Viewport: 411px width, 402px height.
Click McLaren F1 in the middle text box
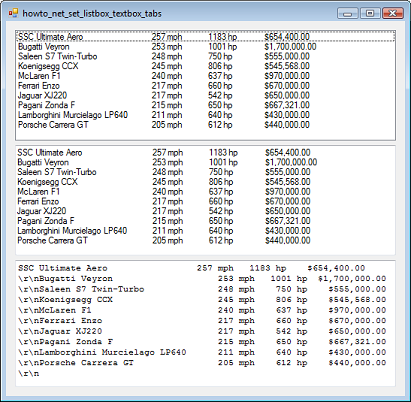click(x=38, y=192)
